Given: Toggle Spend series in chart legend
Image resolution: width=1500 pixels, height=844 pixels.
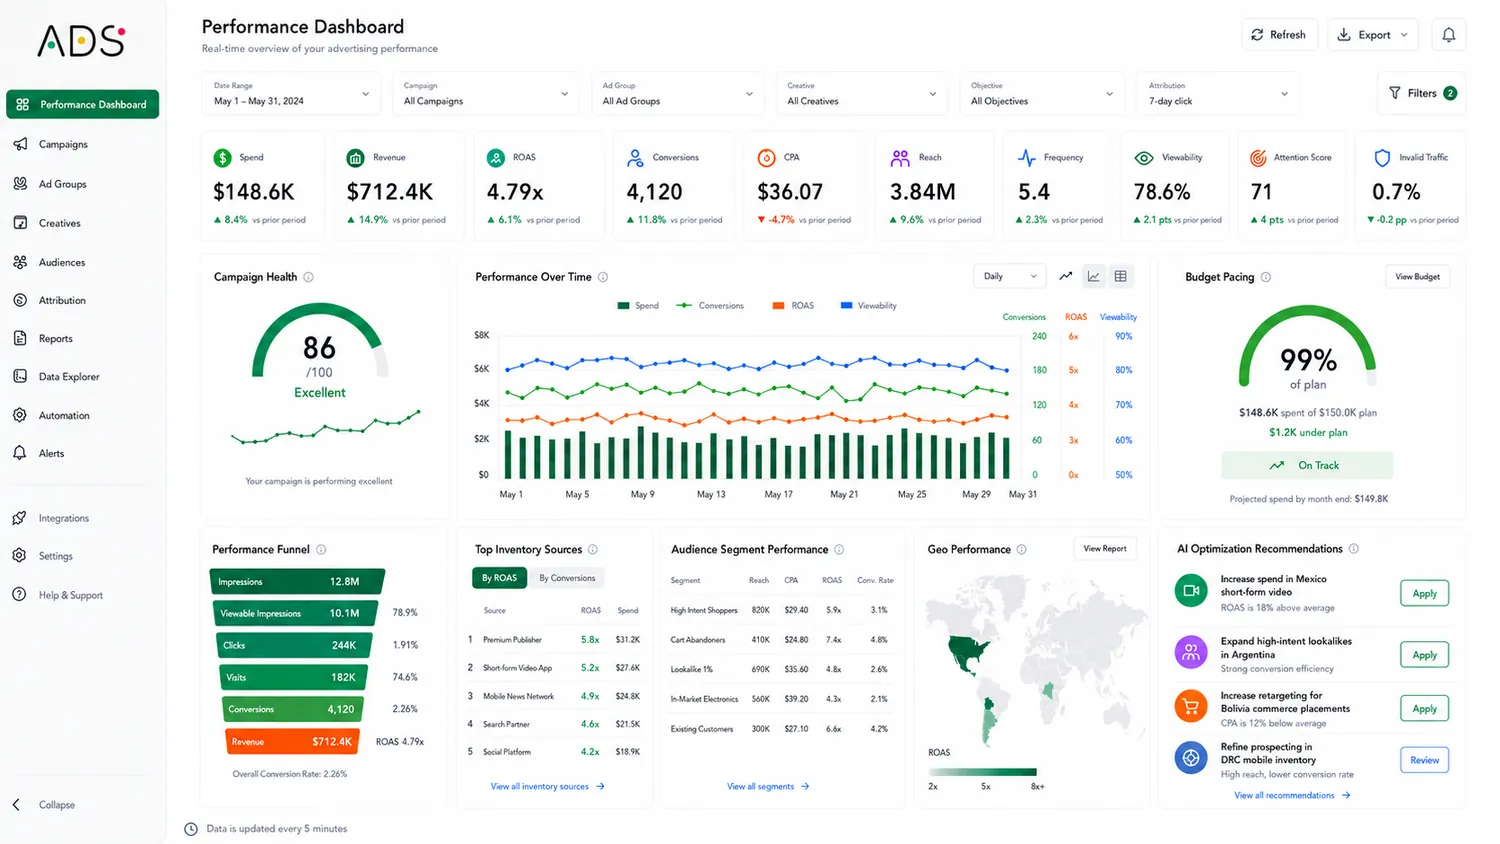Looking at the screenshot, I should pos(638,306).
